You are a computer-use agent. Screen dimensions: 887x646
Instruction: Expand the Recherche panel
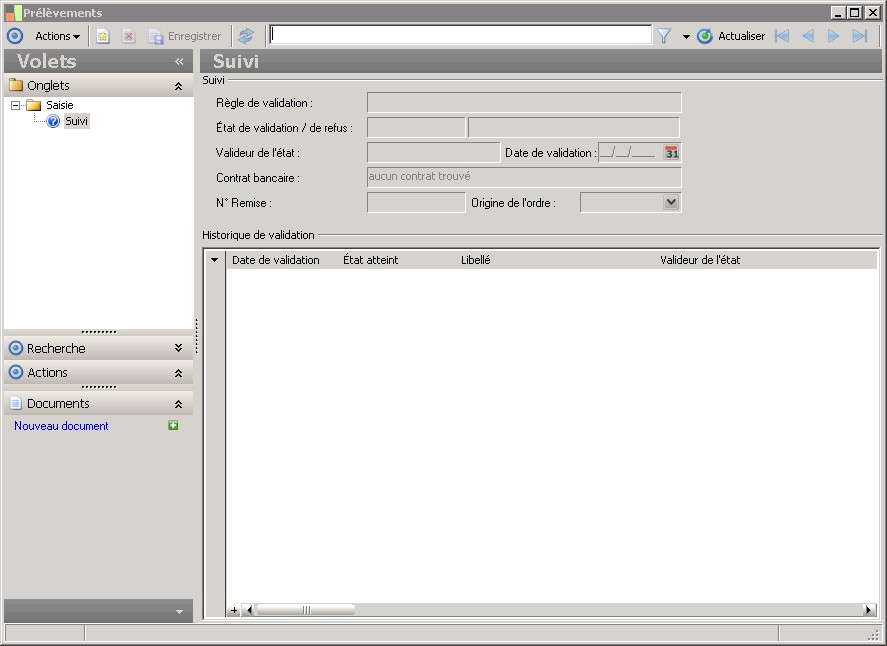[178, 348]
